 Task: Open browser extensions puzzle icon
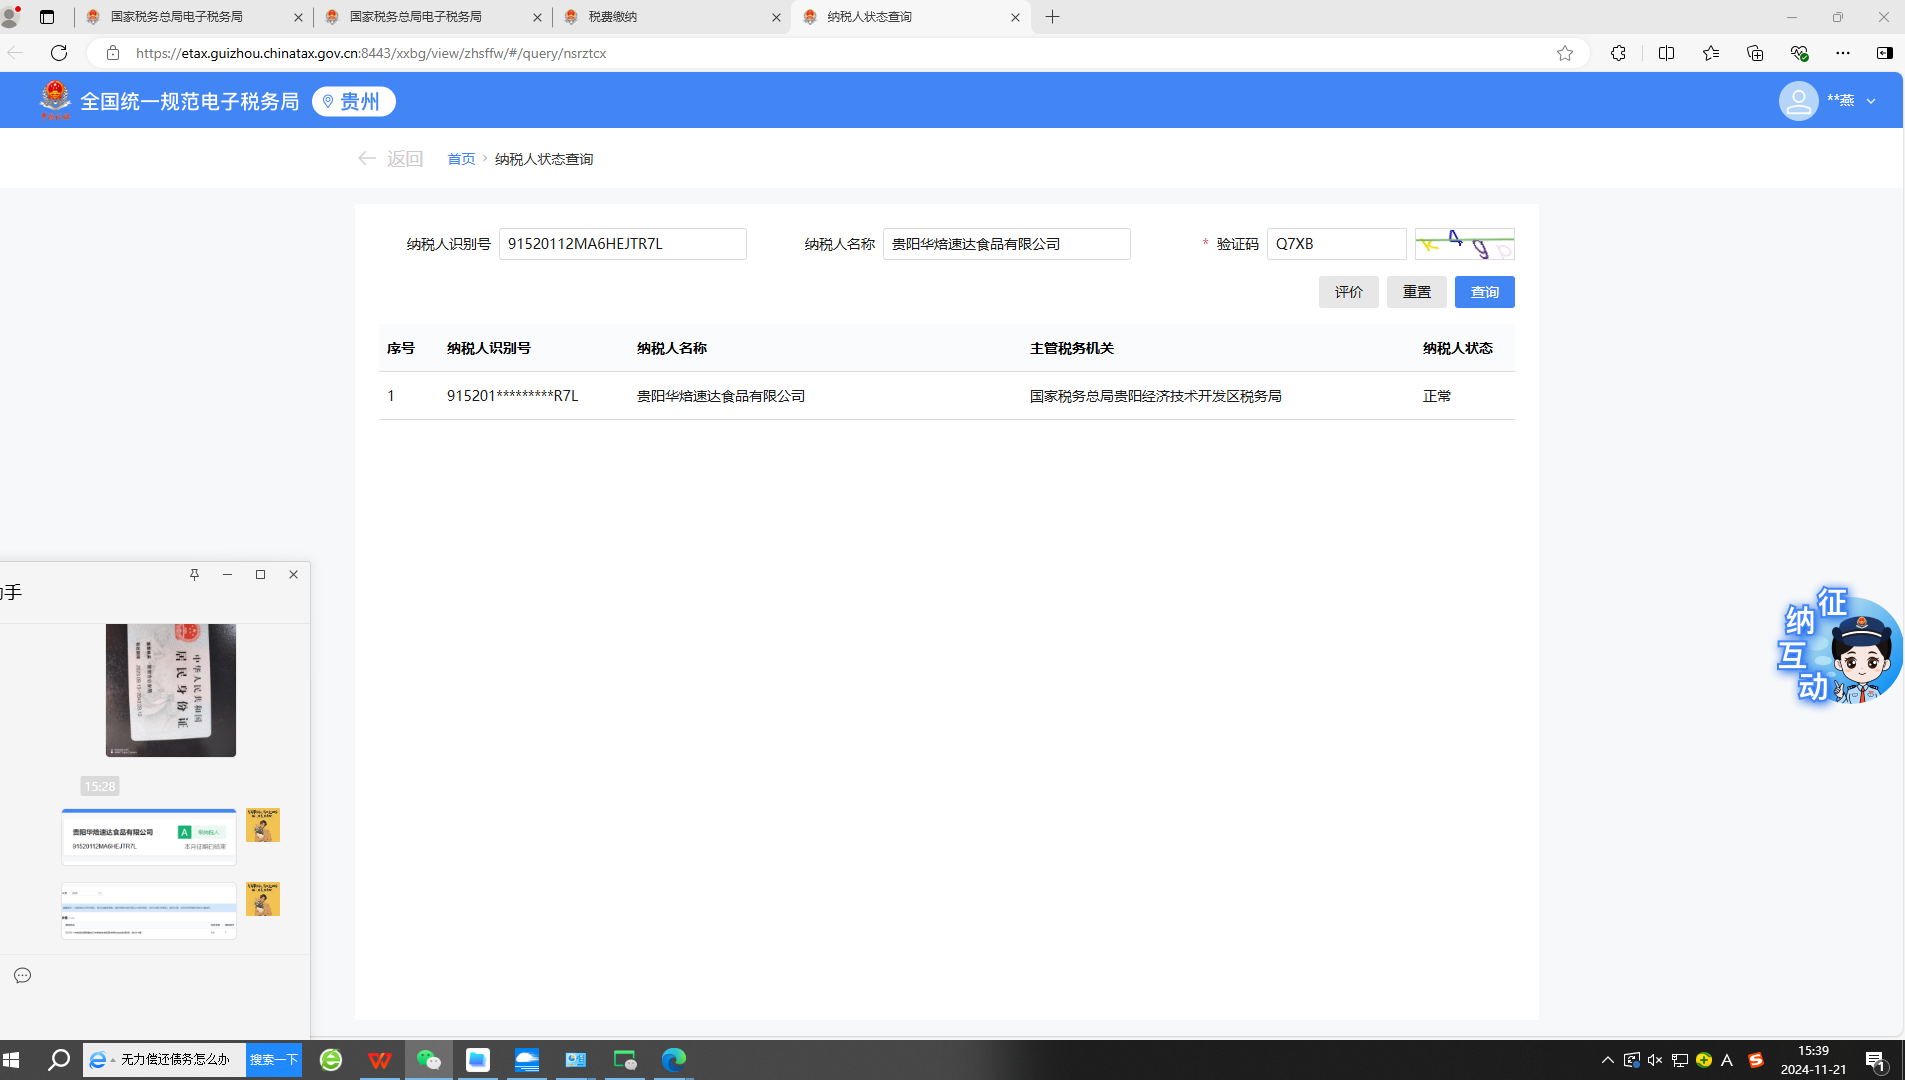(x=1618, y=53)
